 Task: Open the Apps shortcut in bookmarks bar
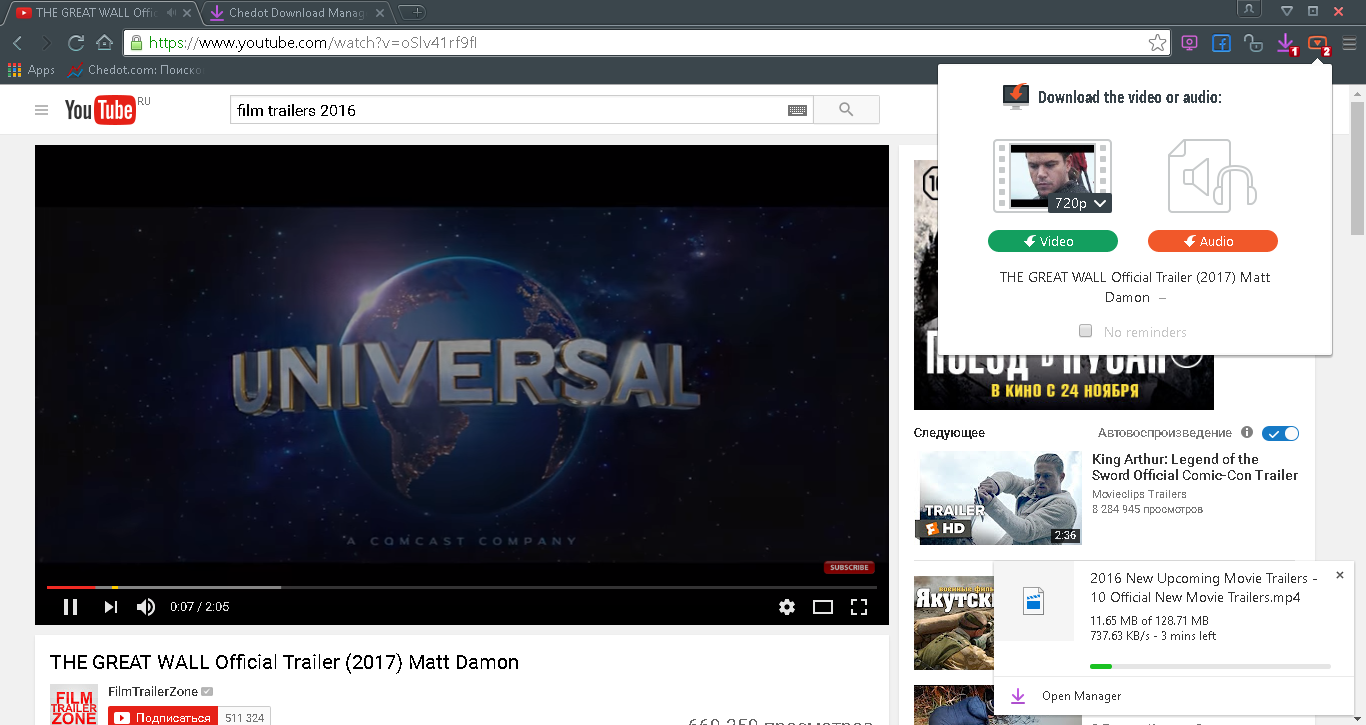click(32, 70)
